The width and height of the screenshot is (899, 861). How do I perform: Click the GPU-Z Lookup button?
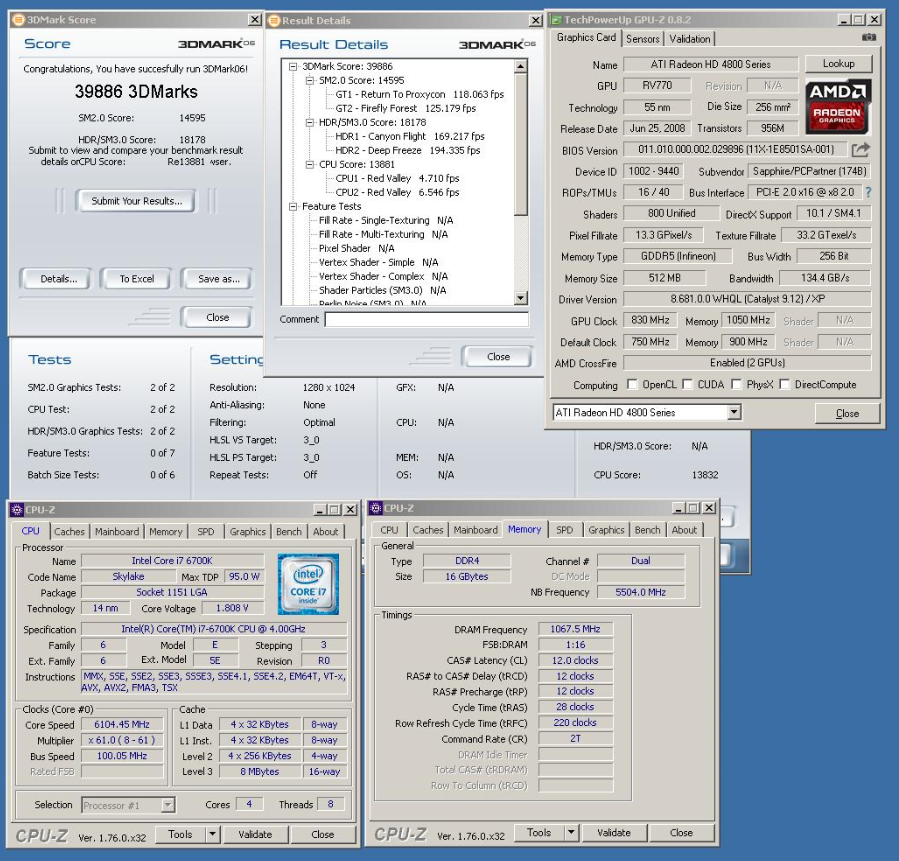click(838, 64)
